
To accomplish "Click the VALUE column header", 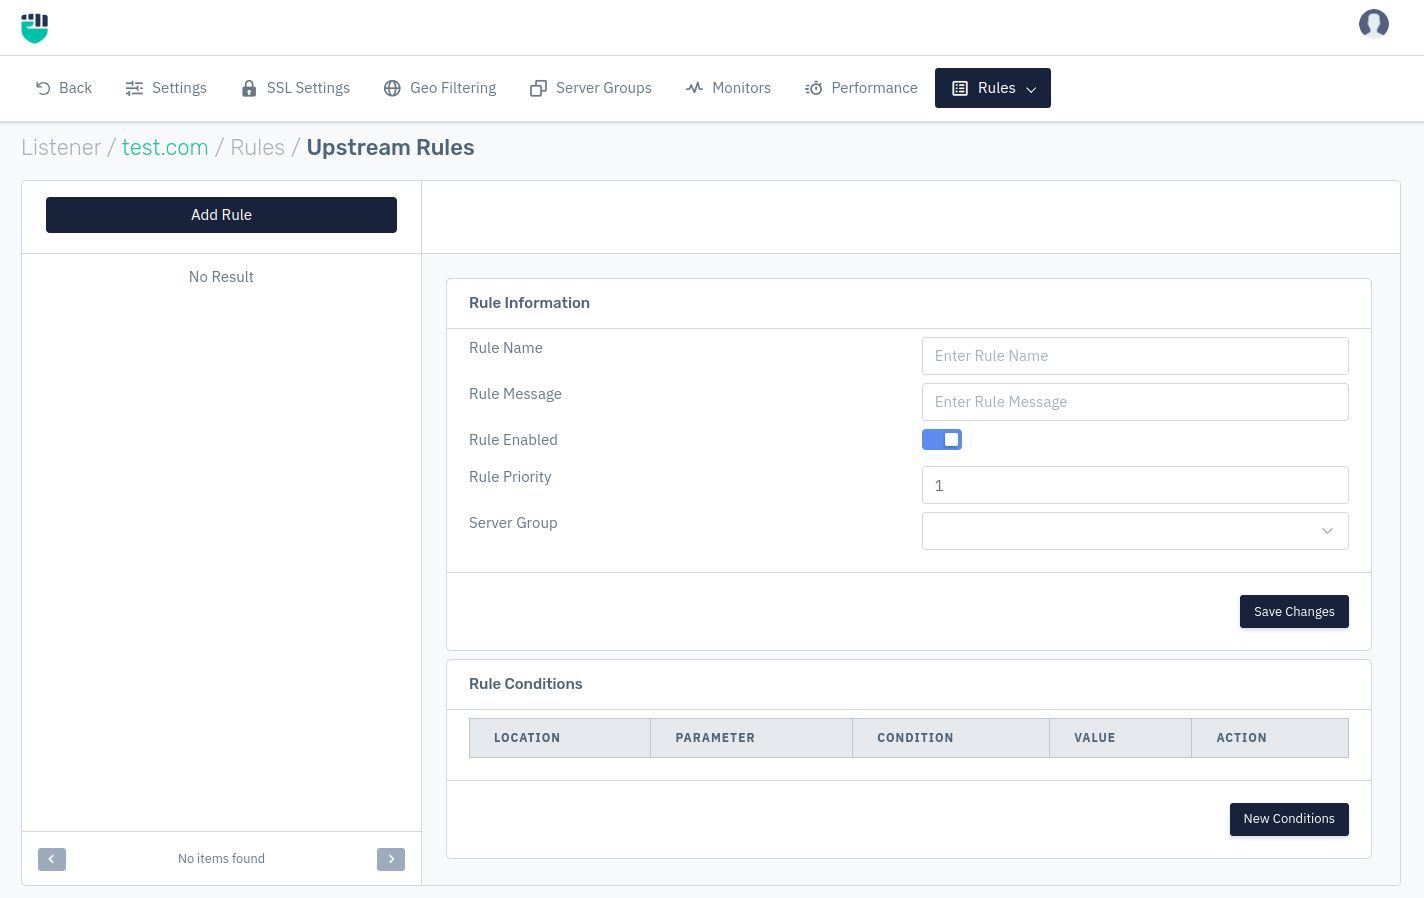I will (x=1120, y=738).
